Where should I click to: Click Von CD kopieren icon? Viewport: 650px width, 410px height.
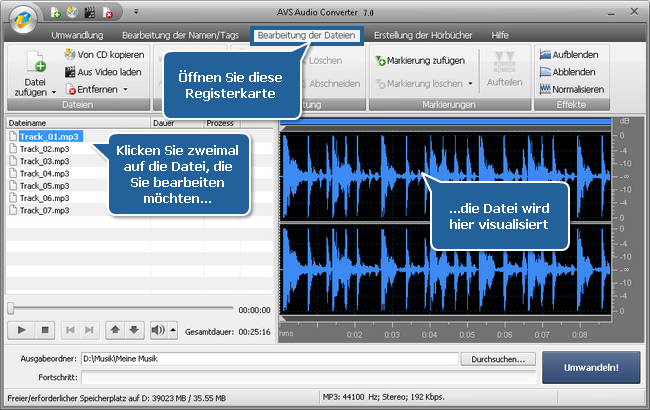click(71, 54)
